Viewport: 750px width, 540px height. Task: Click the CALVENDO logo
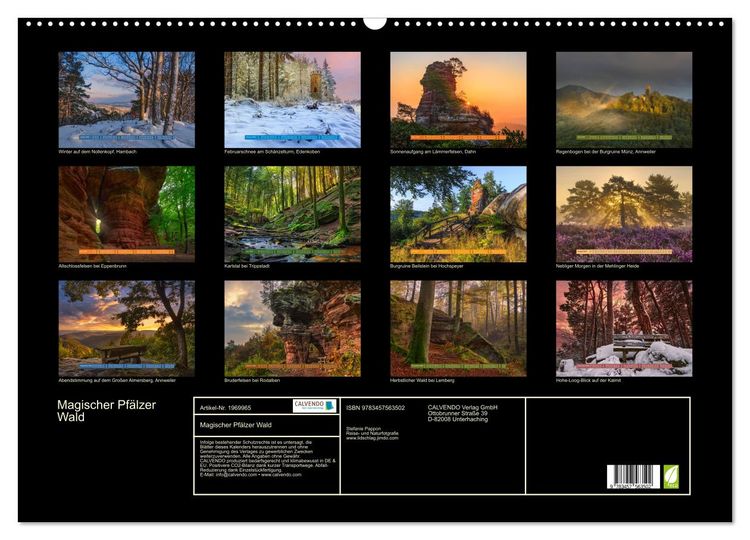tap(314, 406)
